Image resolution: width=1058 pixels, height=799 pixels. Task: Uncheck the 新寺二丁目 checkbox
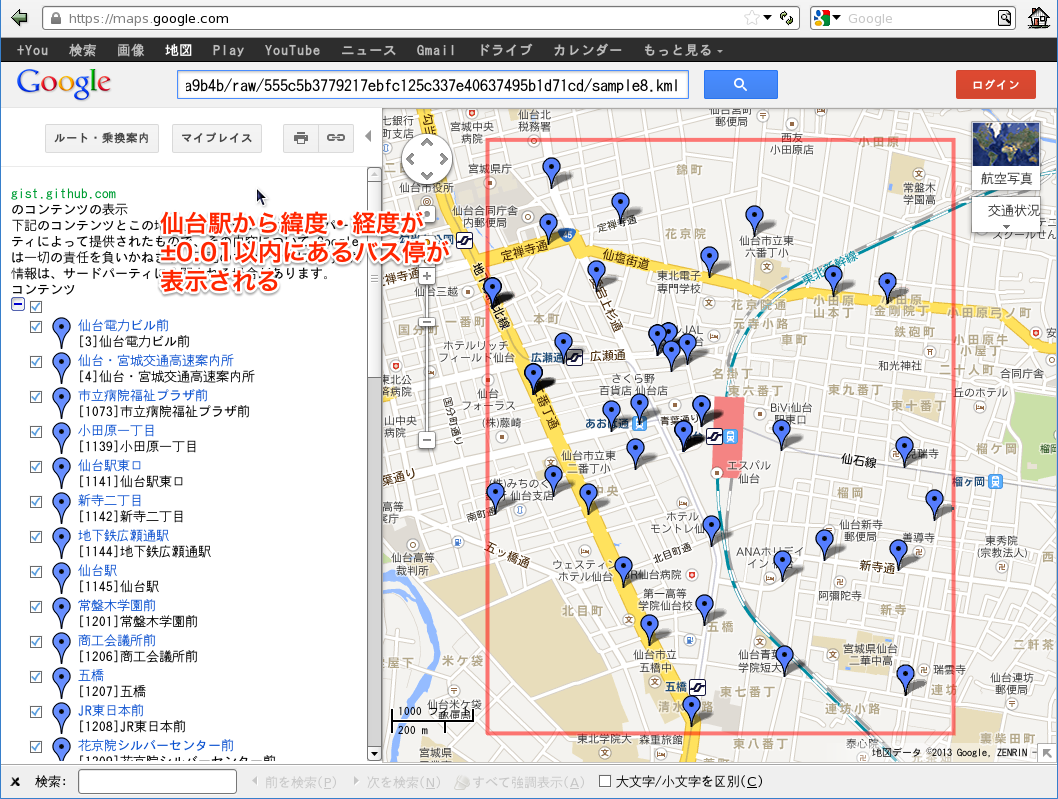pos(36,502)
